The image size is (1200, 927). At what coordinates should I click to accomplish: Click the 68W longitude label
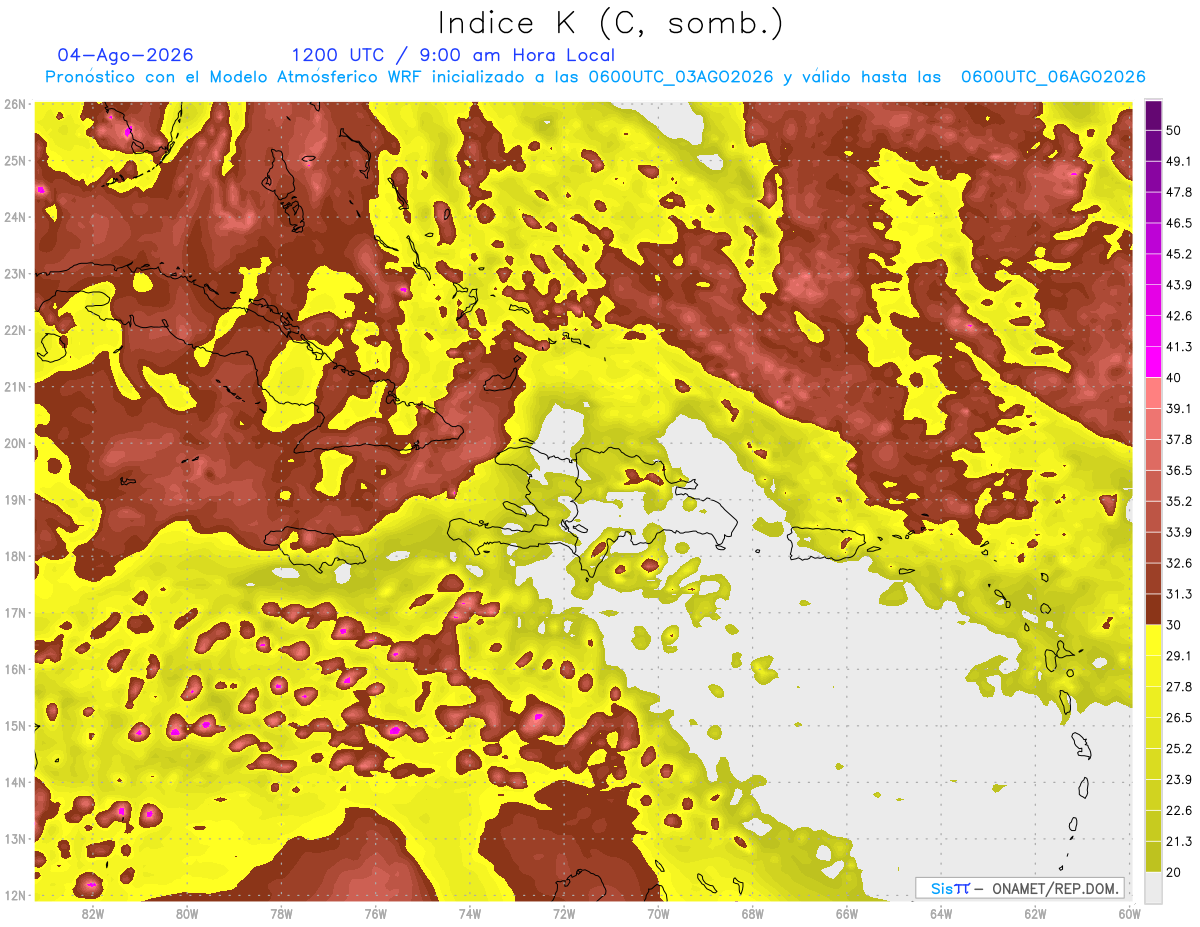tap(753, 913)
